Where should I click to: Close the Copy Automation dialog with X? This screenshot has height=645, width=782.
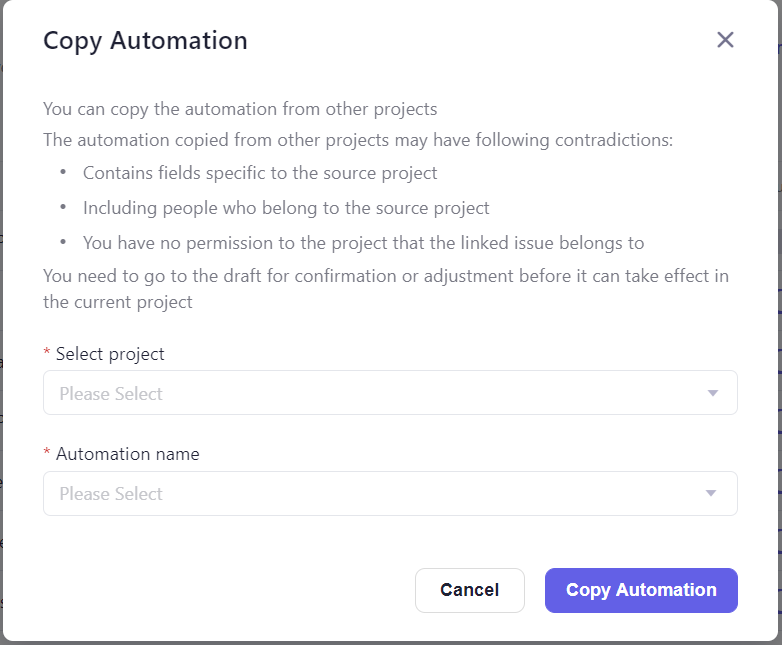[725, 40]
